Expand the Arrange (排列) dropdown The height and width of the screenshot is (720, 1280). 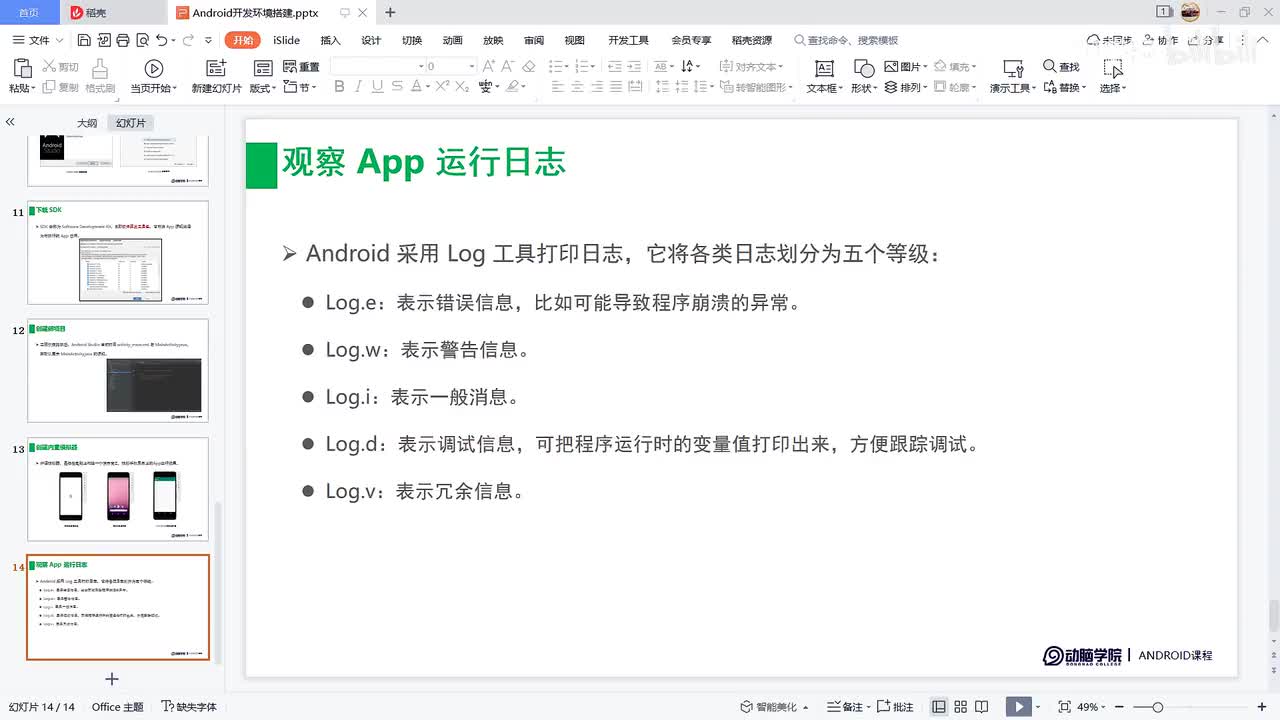click(927, 88)
